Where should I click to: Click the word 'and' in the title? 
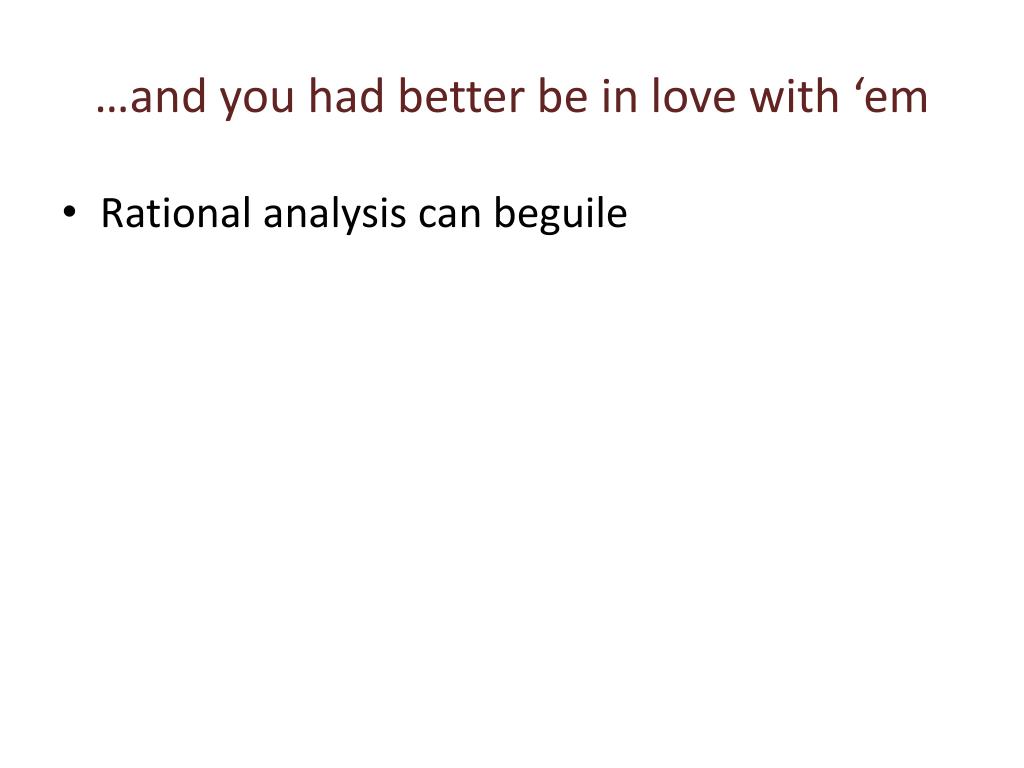coord(168,97)
